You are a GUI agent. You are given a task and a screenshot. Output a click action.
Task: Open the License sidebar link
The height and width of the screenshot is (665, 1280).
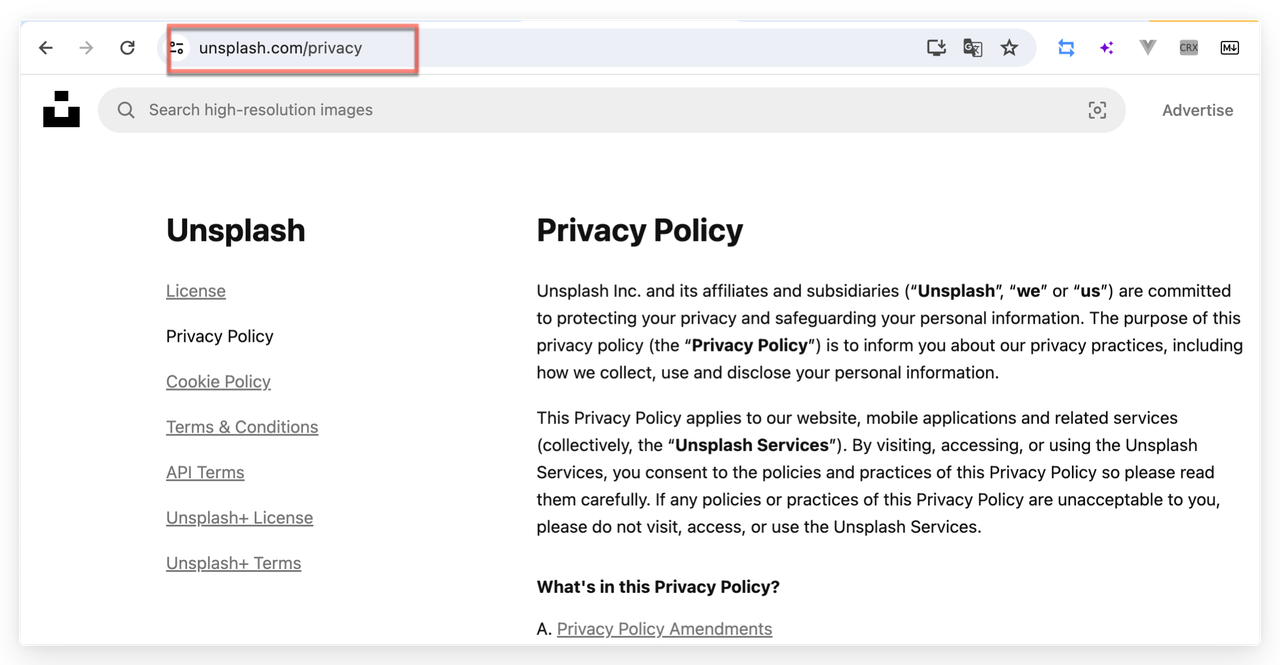[x=196, y=291]
